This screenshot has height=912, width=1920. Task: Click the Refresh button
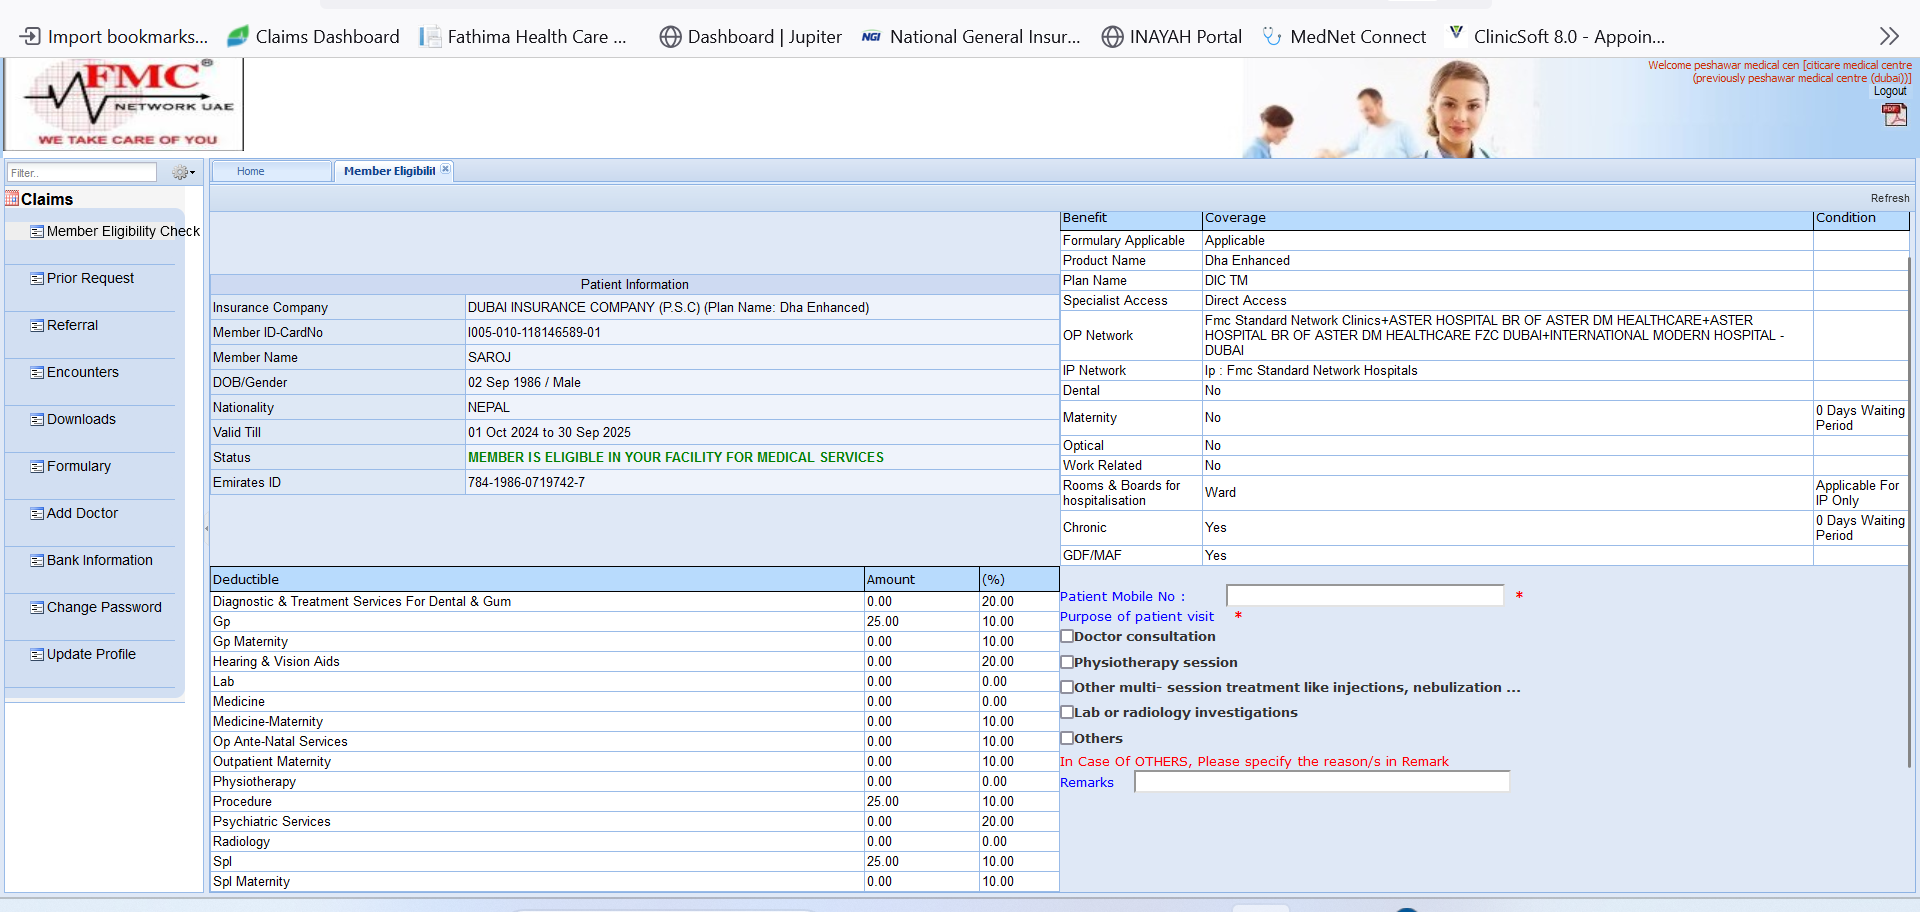click(x=1889, y=198)
